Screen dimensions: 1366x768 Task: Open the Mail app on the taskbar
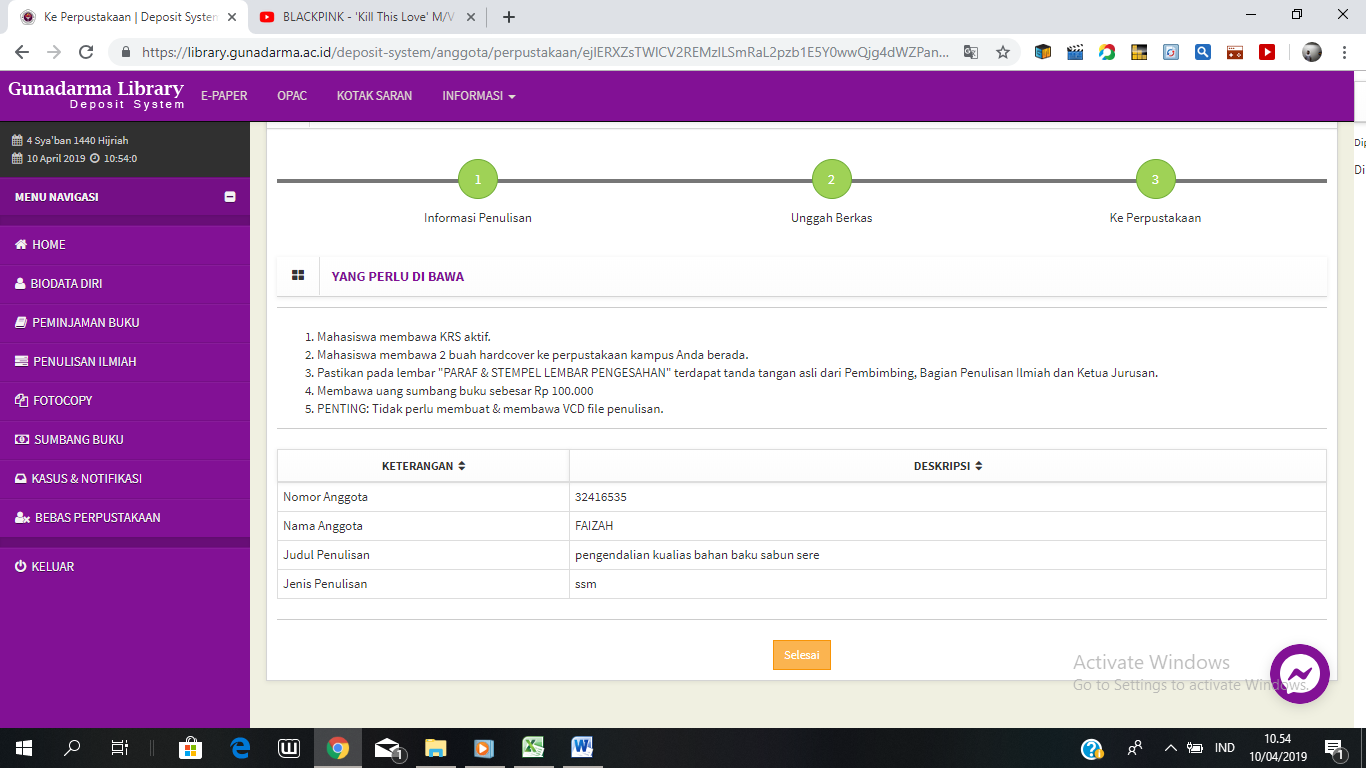pyautogui.click(x=387, y=748)
